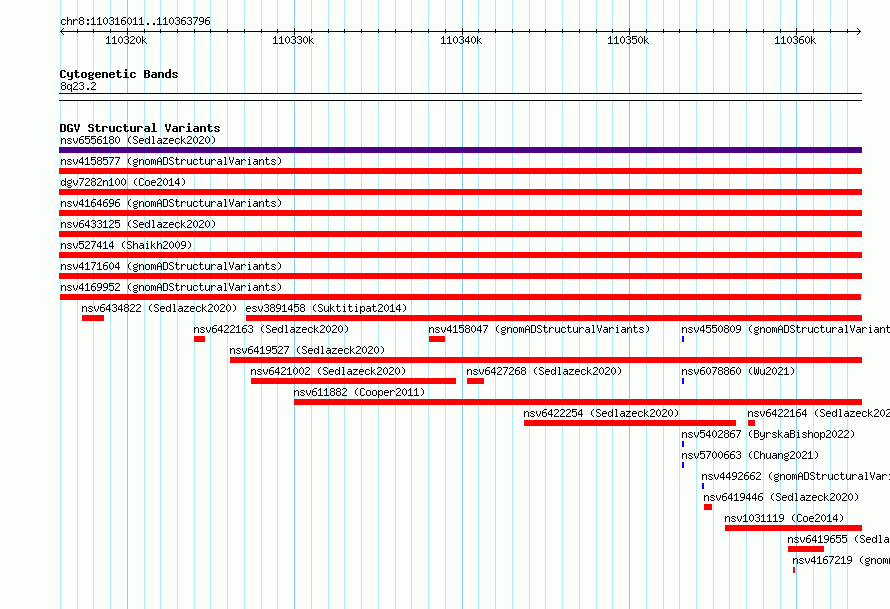Viewport: 890px width, 609px height.
Task: Click the nsv1031119 red variant bar
Action: pyautogui.click(x=794, y=528)
